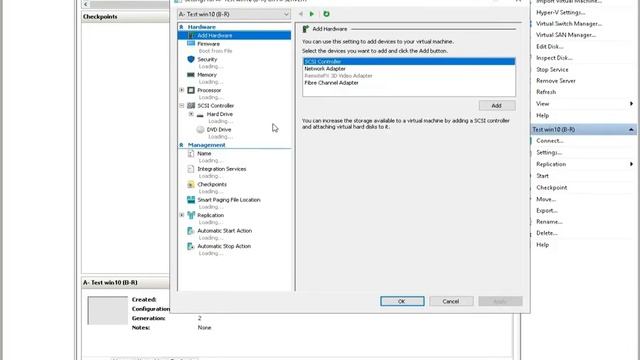The height and width of the screenshot is (360, 640).
Task: Click Rename in Actions pane
Action: coord(549,222)
